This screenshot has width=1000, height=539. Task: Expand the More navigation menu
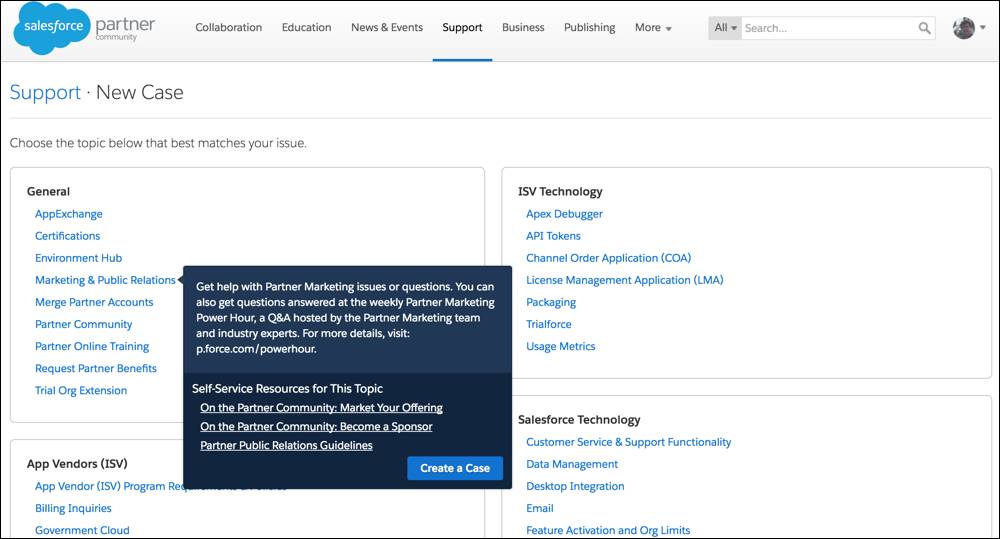(x=653, y=27)
